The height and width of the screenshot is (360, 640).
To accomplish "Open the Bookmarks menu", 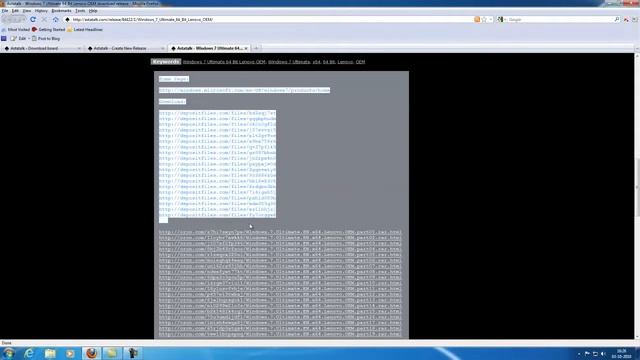I will (61, 11).
